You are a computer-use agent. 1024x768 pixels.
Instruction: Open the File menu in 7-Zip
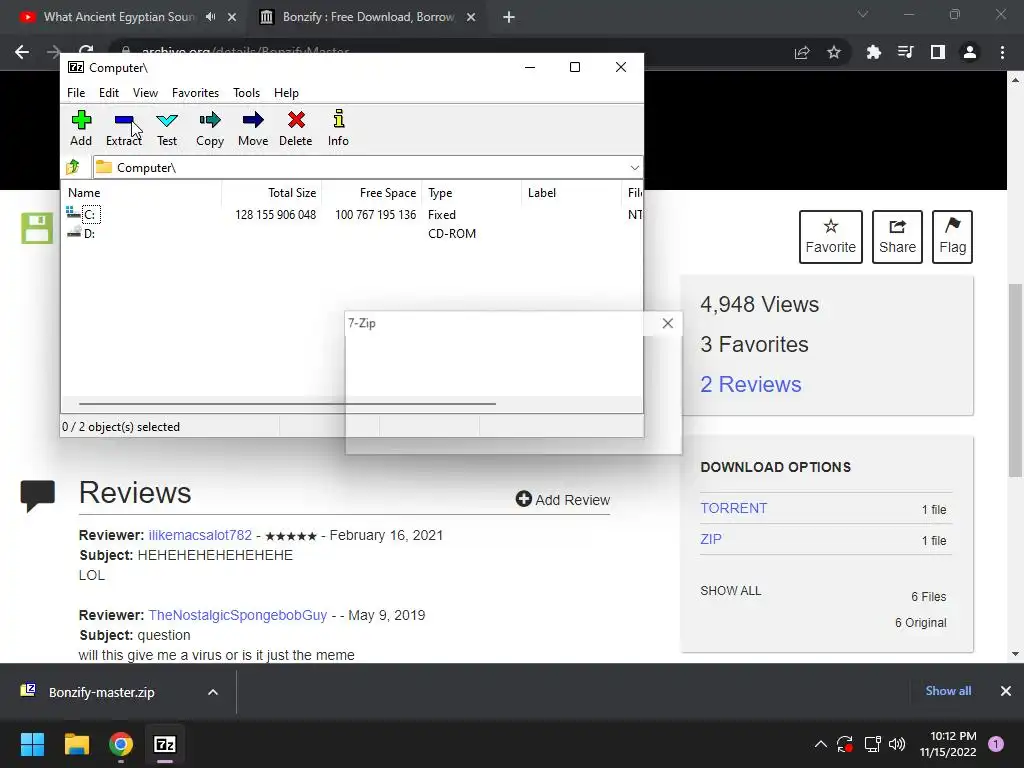(76, 93)
